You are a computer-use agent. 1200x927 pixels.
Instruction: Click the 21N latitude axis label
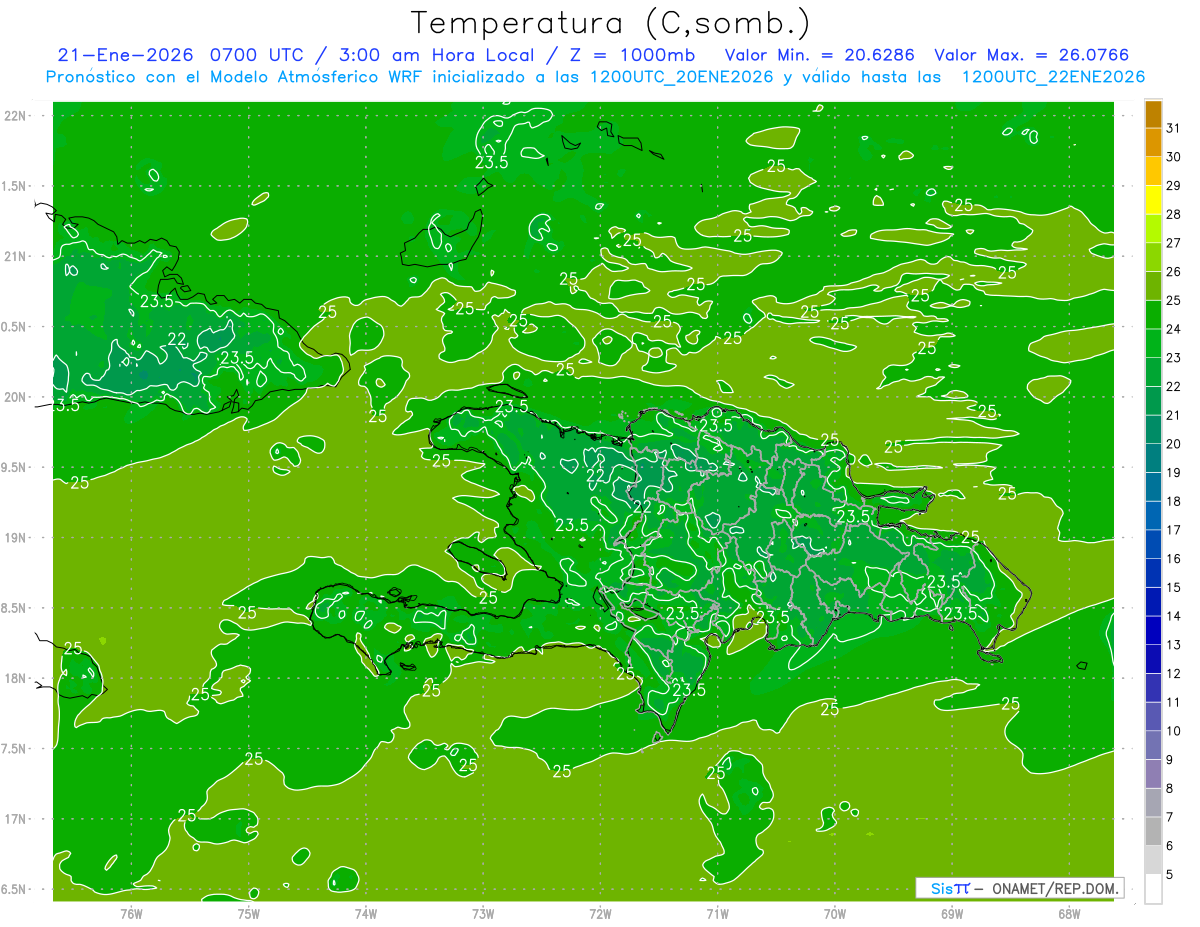pyautogui.click(x=15, y=257)
